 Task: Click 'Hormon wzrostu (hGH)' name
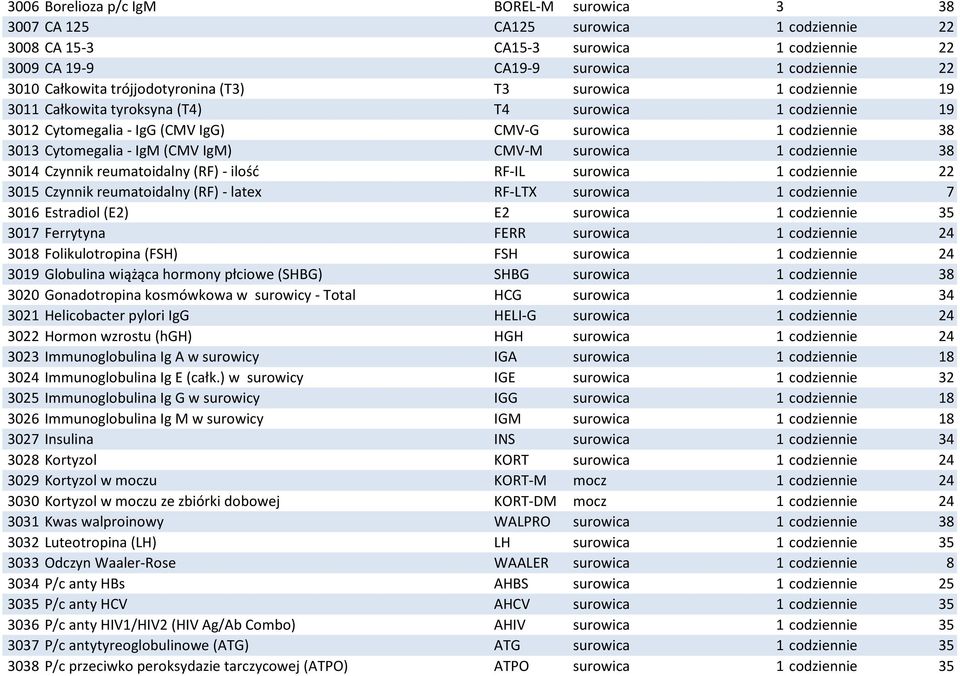[x=118, y=337]
